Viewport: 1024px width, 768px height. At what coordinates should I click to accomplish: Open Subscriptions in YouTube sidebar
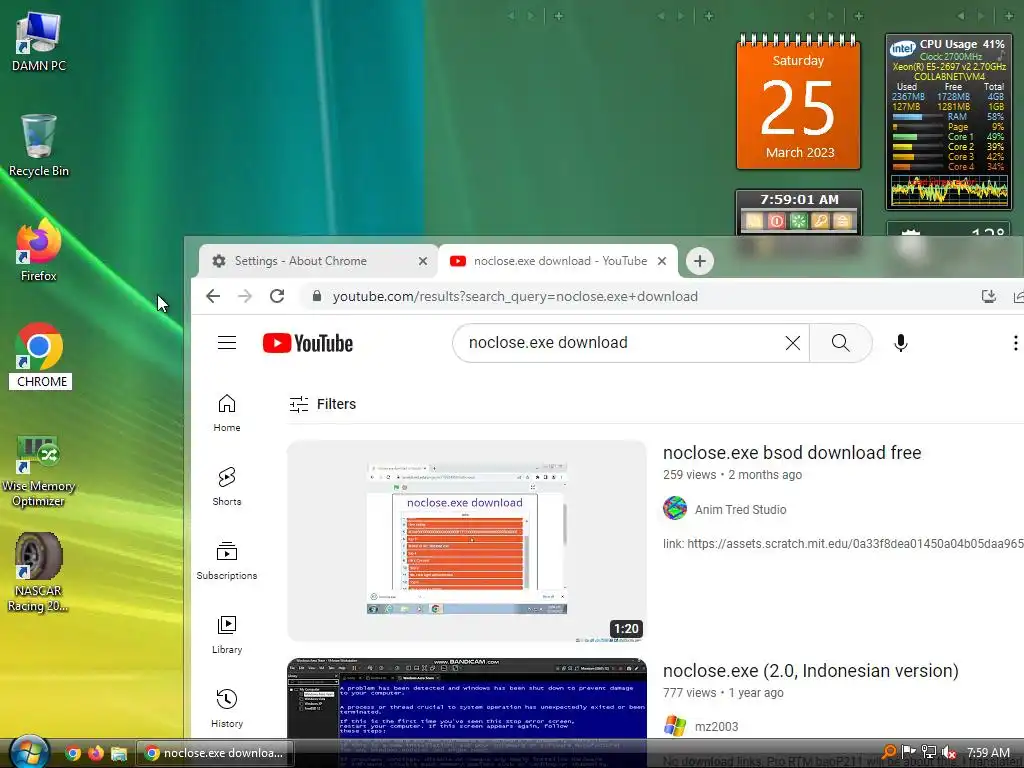click(227, 560)
